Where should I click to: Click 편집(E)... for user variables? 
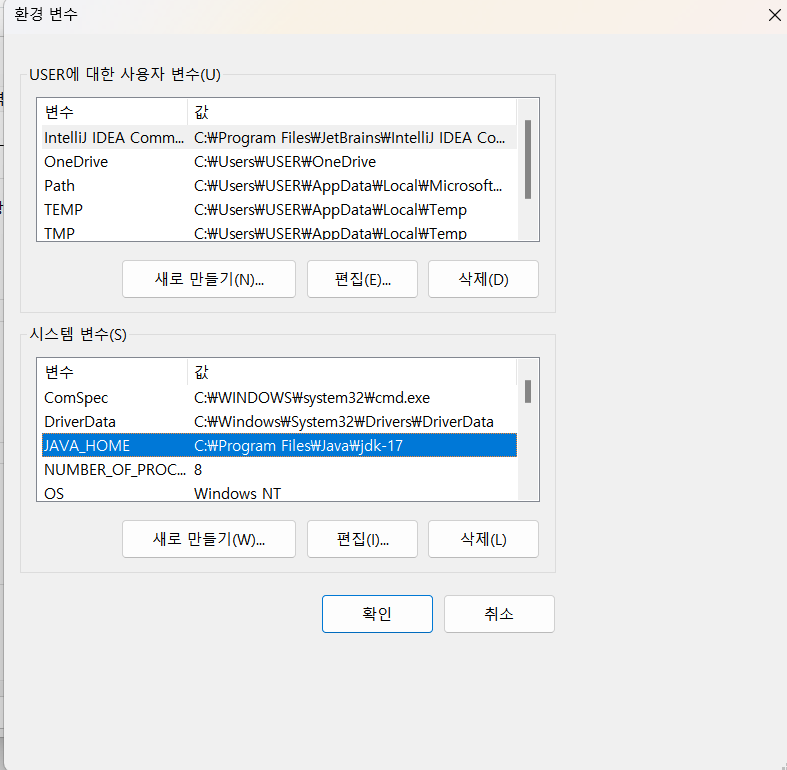(x=362, y=279)
